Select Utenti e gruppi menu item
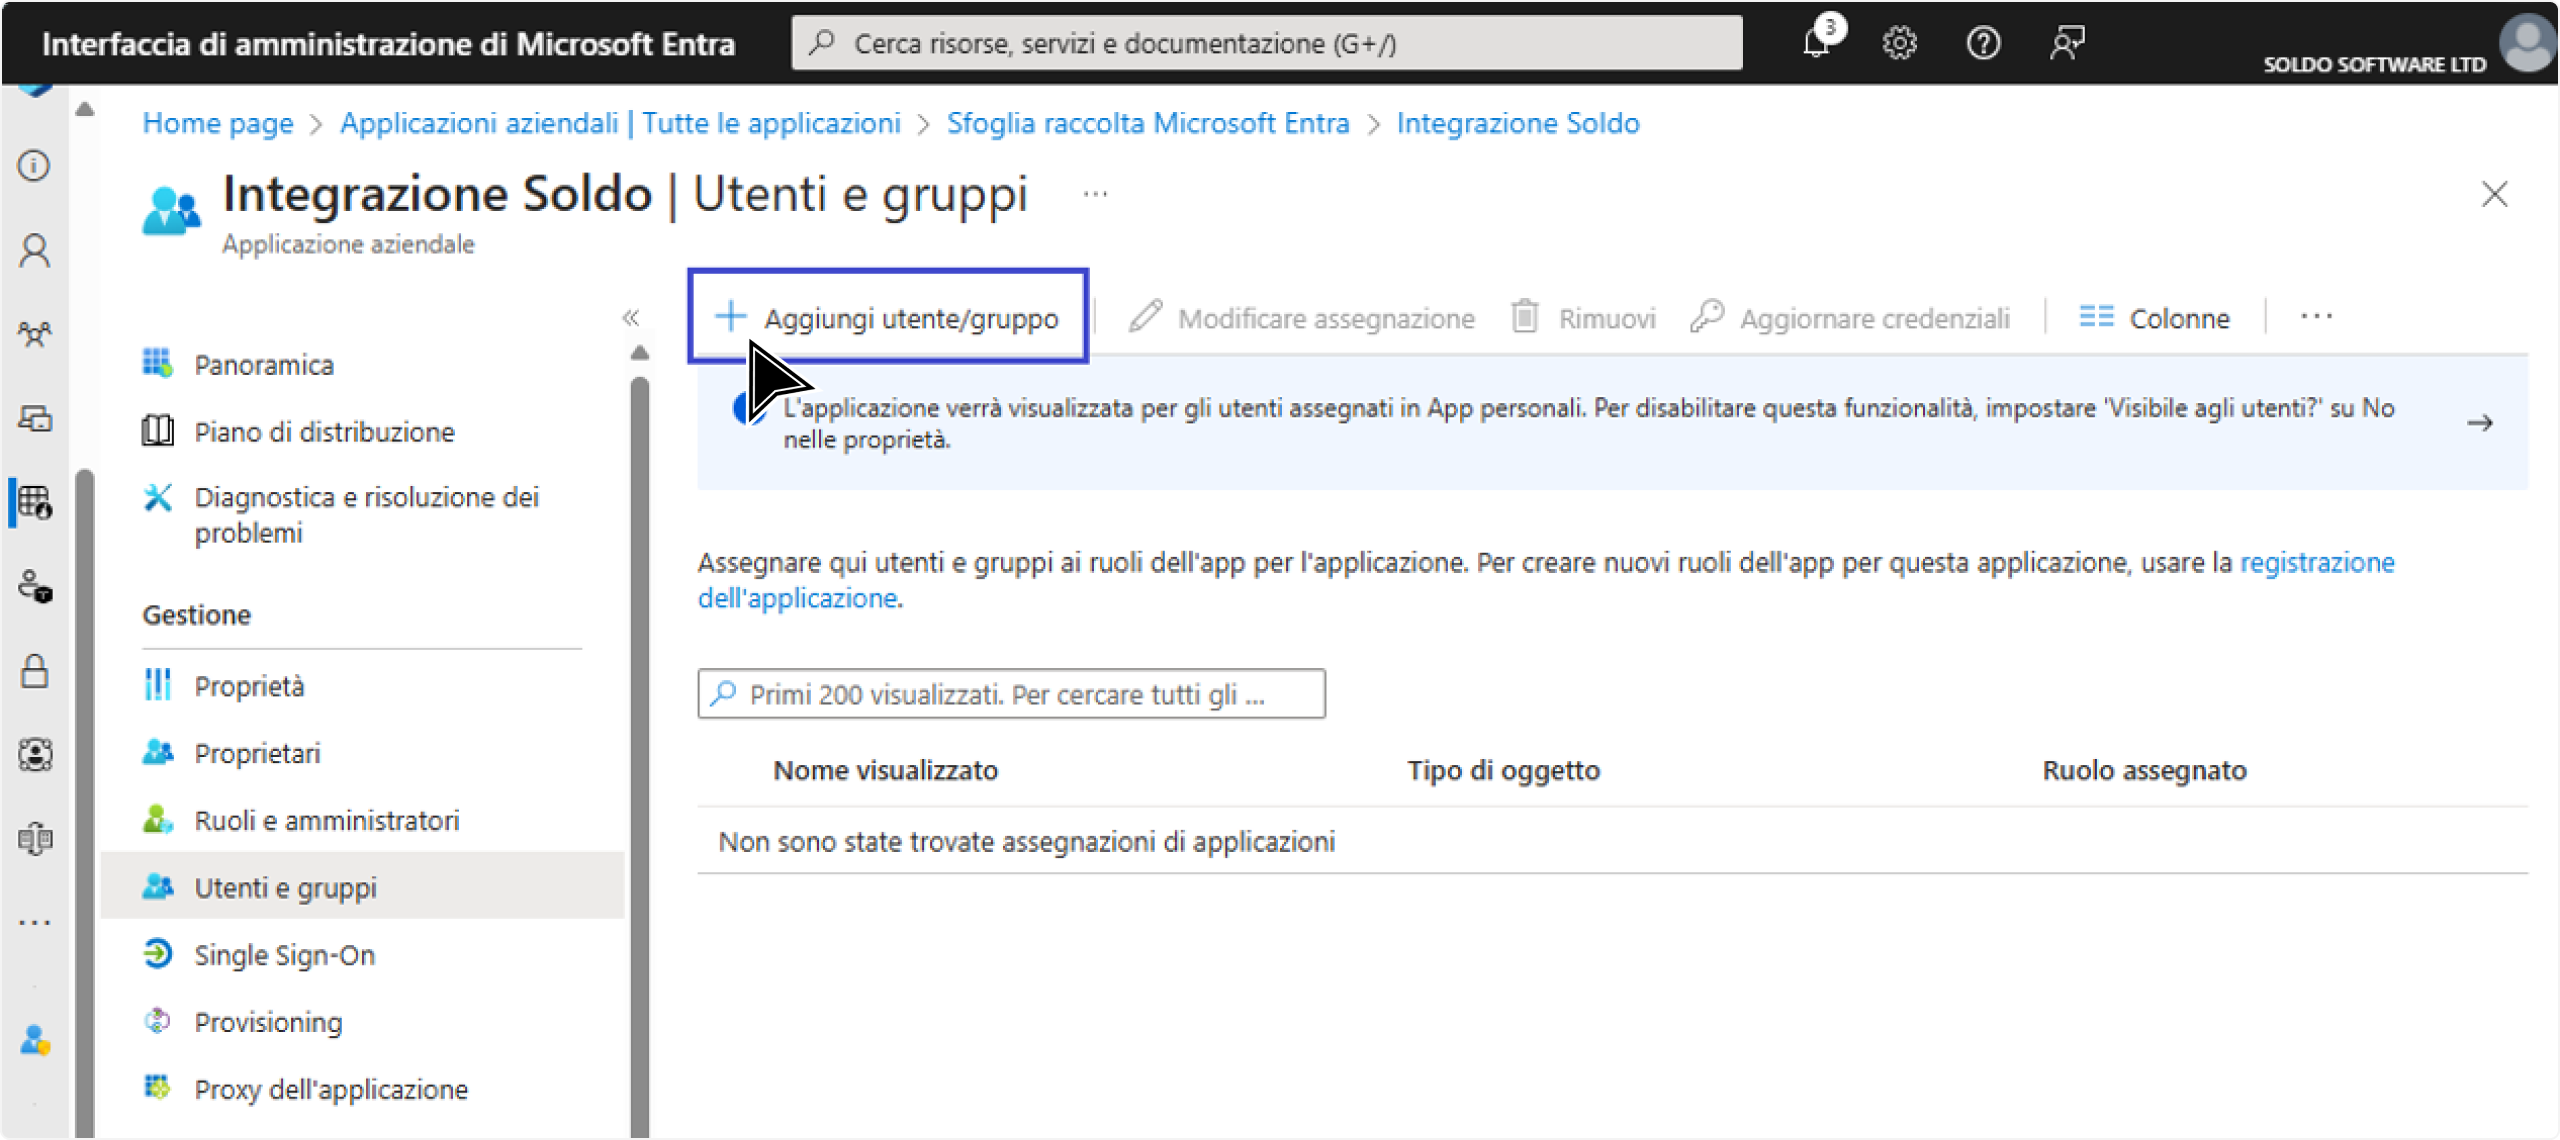Image resolution: width=2560 pixels, height=1140 pixels. pos(363,887)
